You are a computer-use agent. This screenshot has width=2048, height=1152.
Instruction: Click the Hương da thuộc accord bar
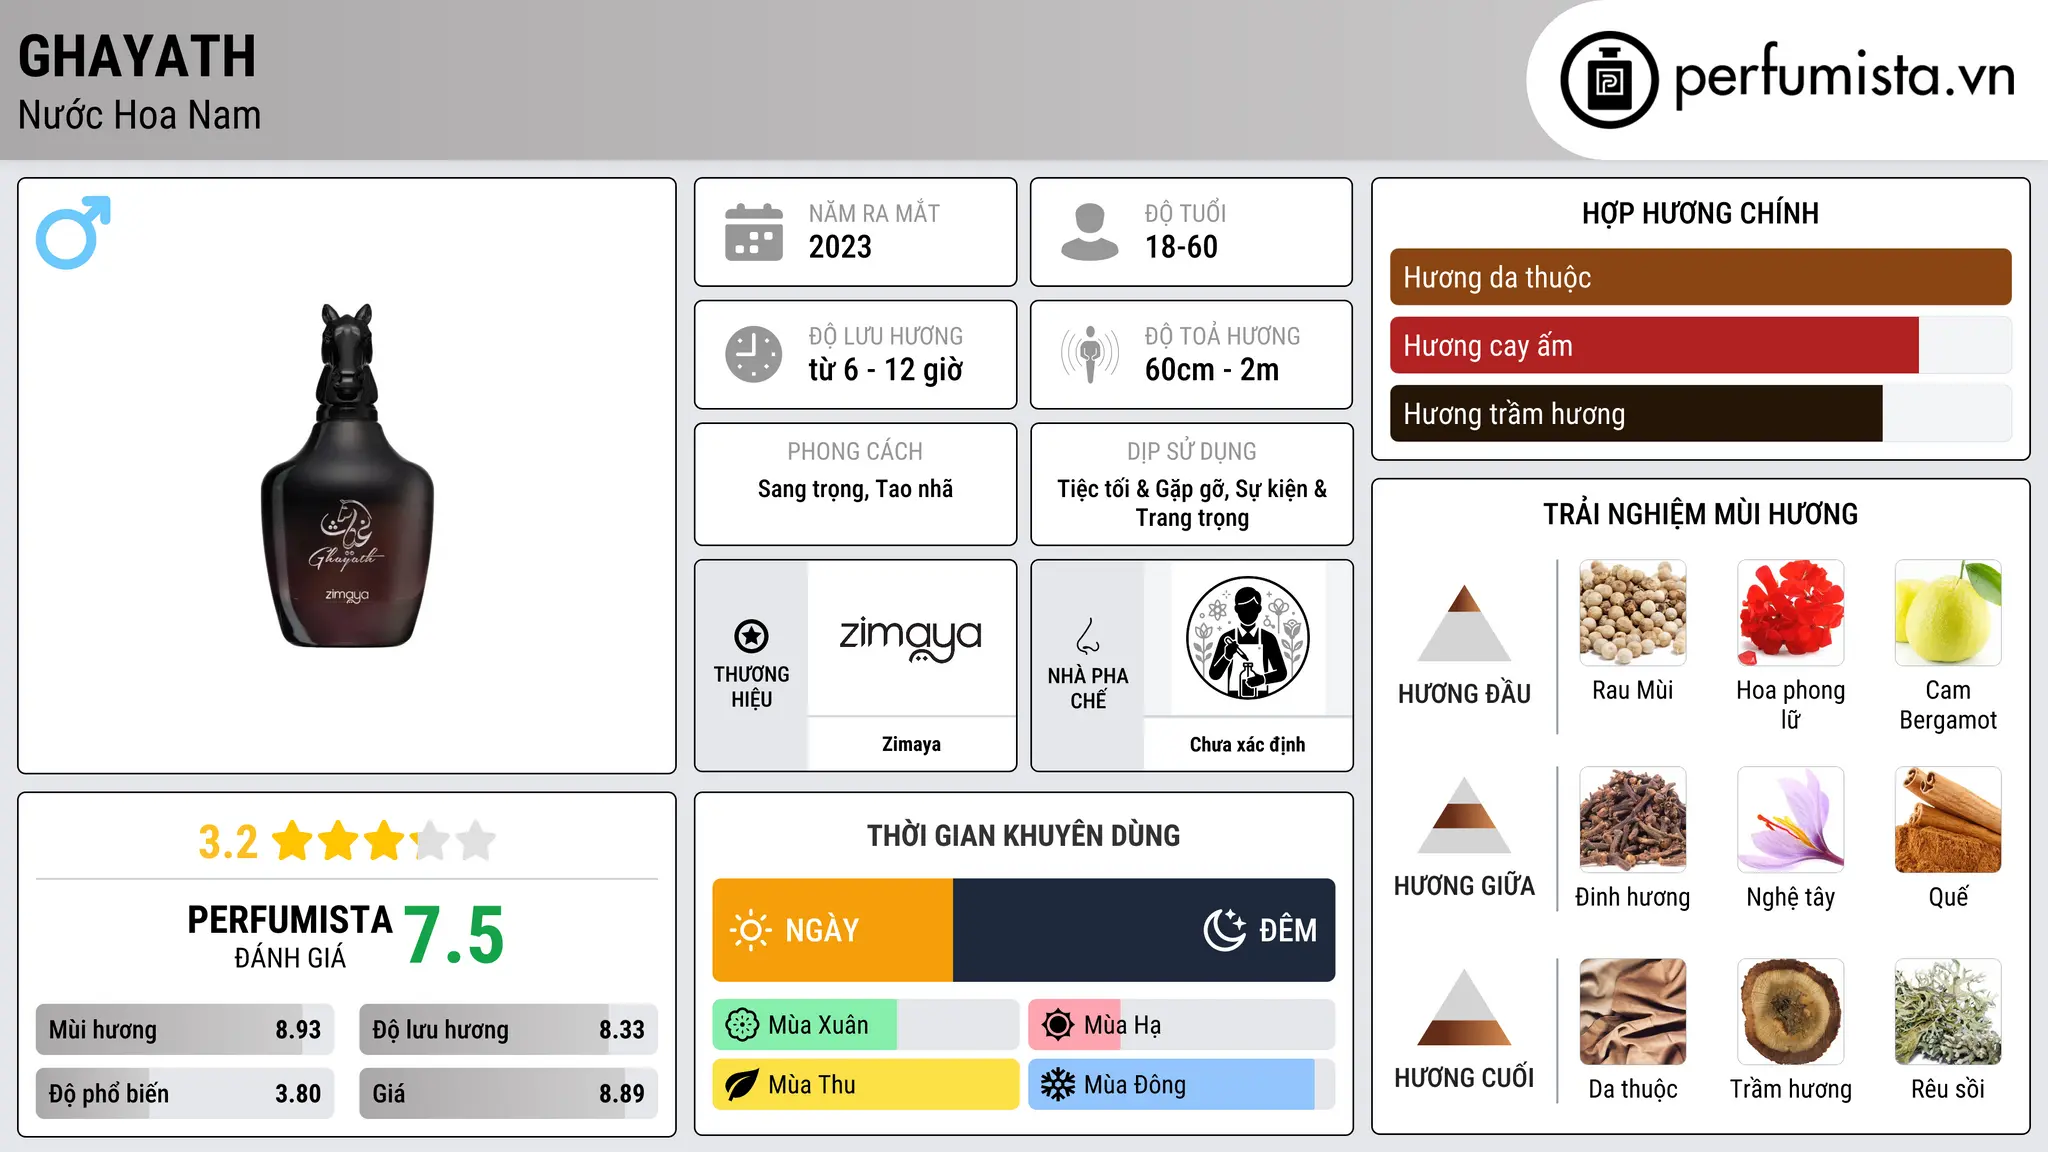(x=1701, y=277)
